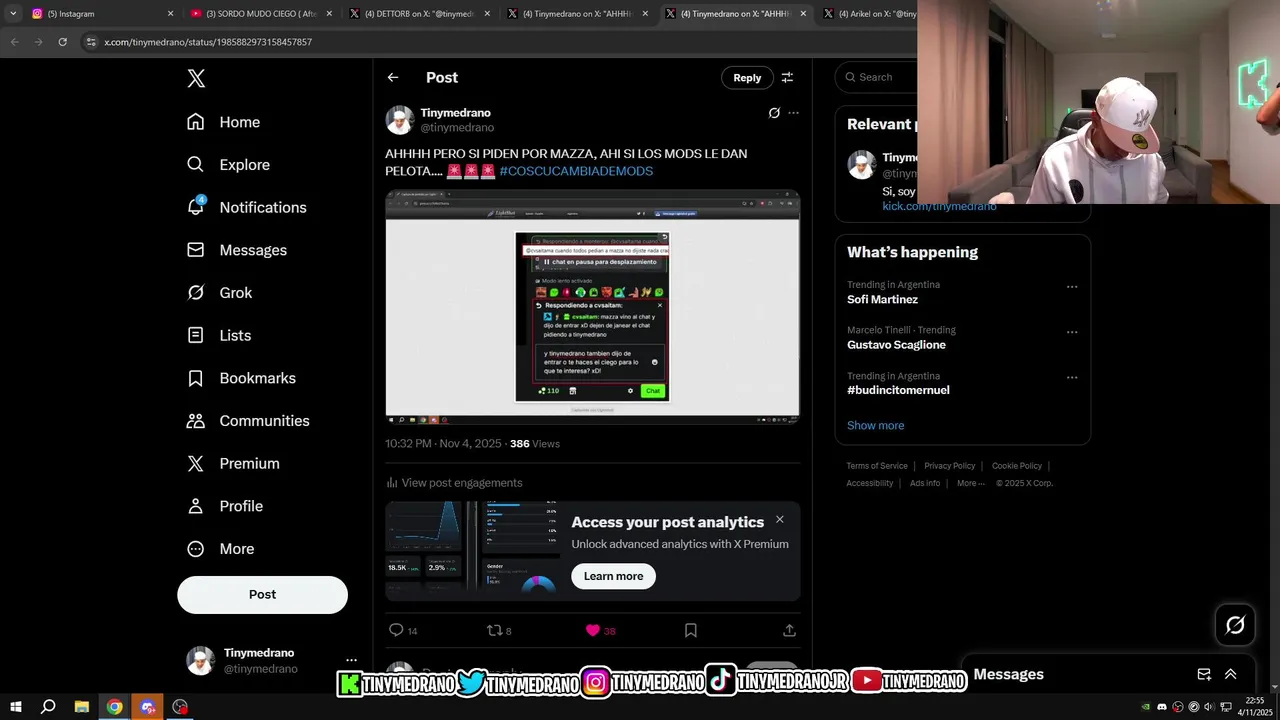Click the Reply button at top
This screenshot has height=720, width=1280.
tap(747, 77)
